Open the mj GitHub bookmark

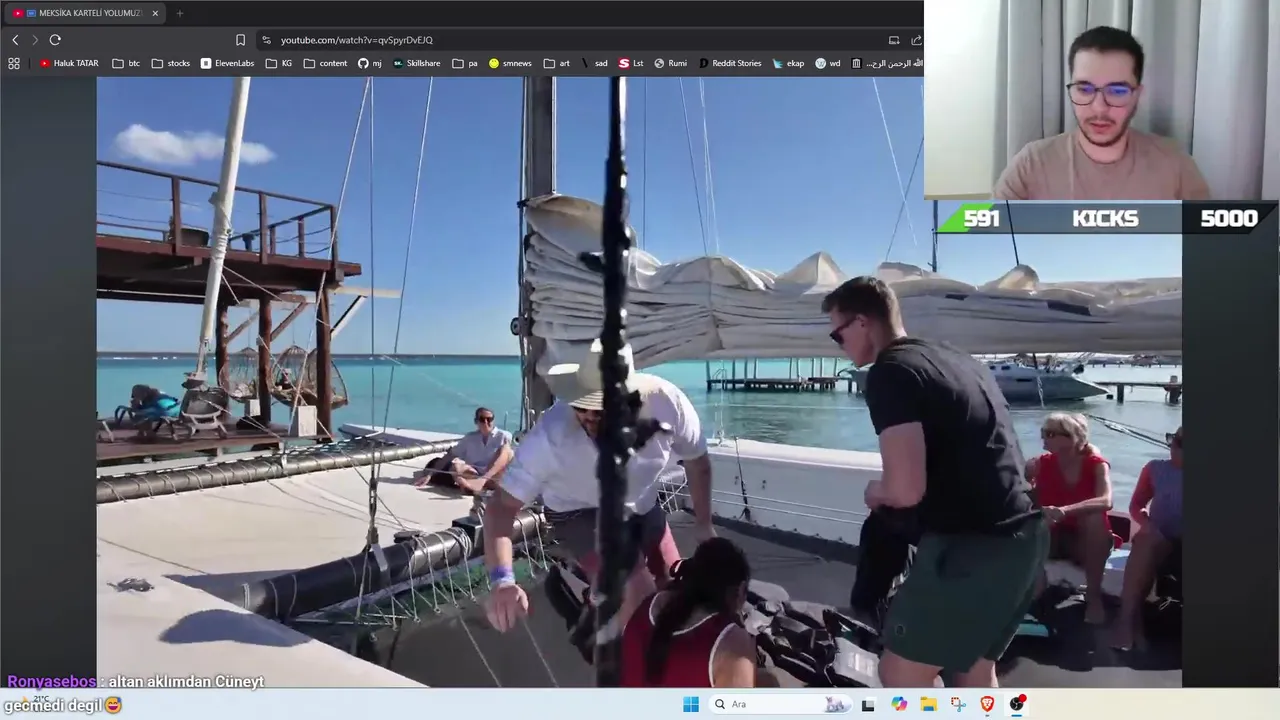(x=370, y=63)
